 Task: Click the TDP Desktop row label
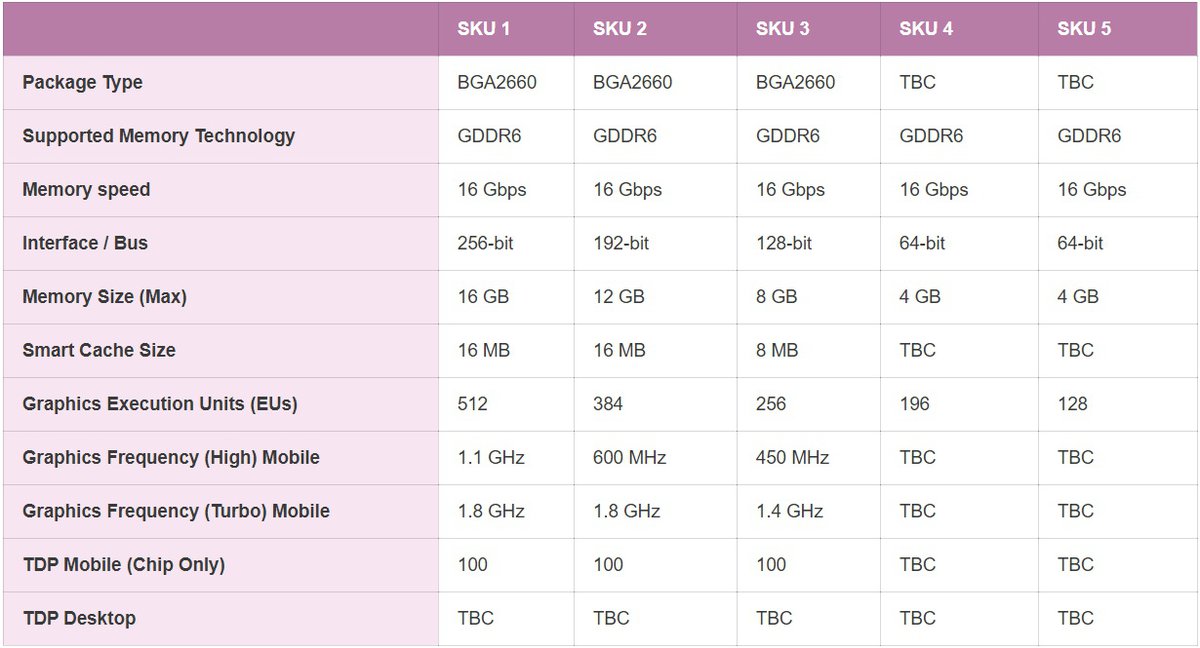[x=79, y=618]
